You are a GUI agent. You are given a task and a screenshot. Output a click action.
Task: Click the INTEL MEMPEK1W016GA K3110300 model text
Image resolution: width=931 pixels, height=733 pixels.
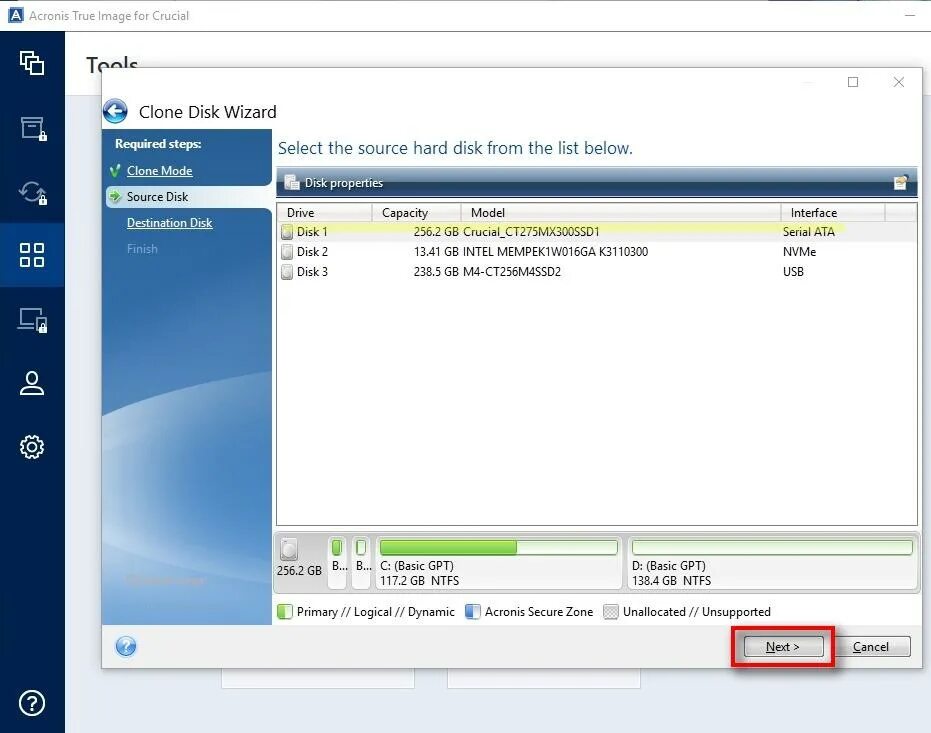point(556,252)
